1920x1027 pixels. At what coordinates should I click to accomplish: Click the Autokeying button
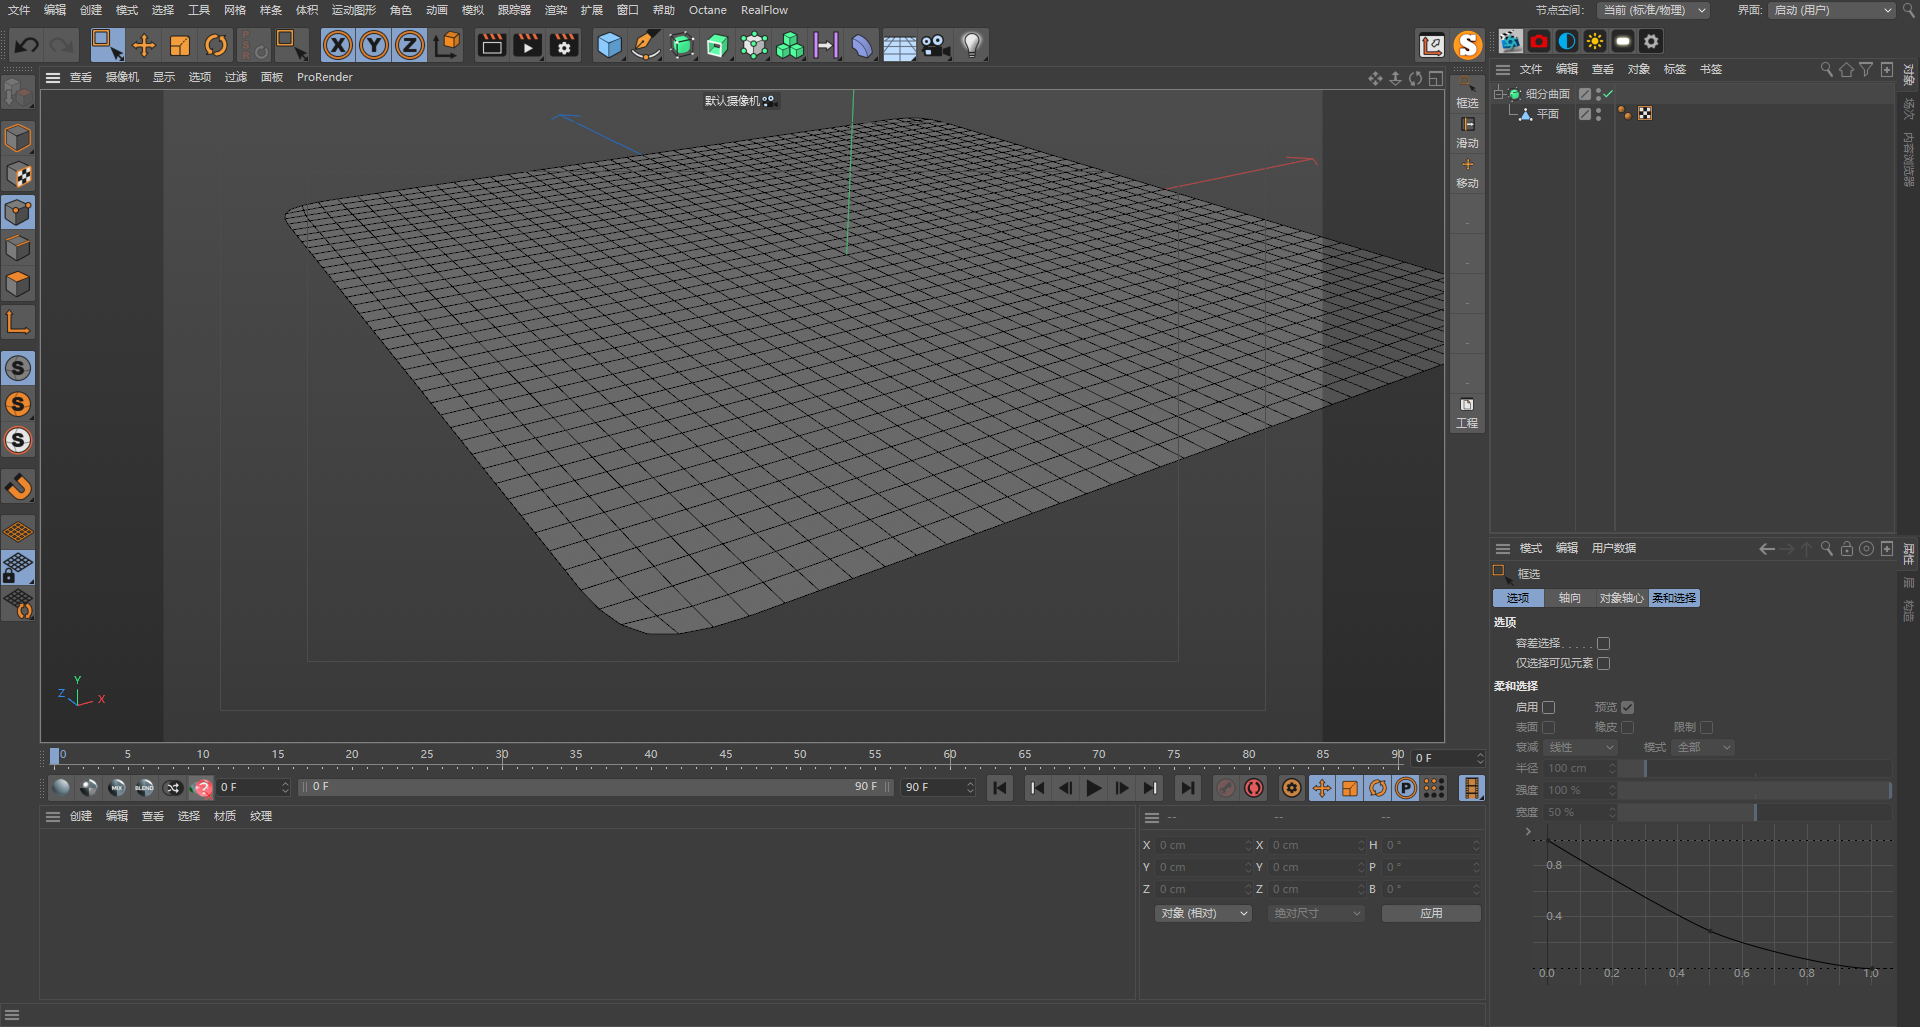(1254, 788)
